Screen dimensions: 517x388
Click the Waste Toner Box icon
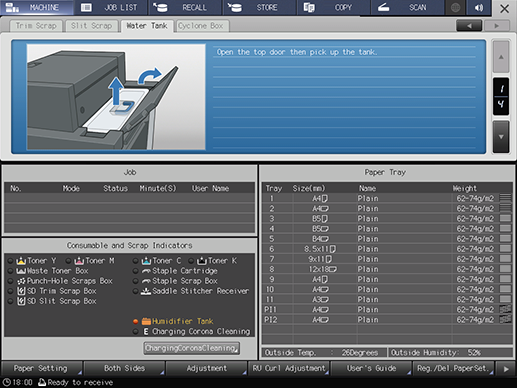21,271
